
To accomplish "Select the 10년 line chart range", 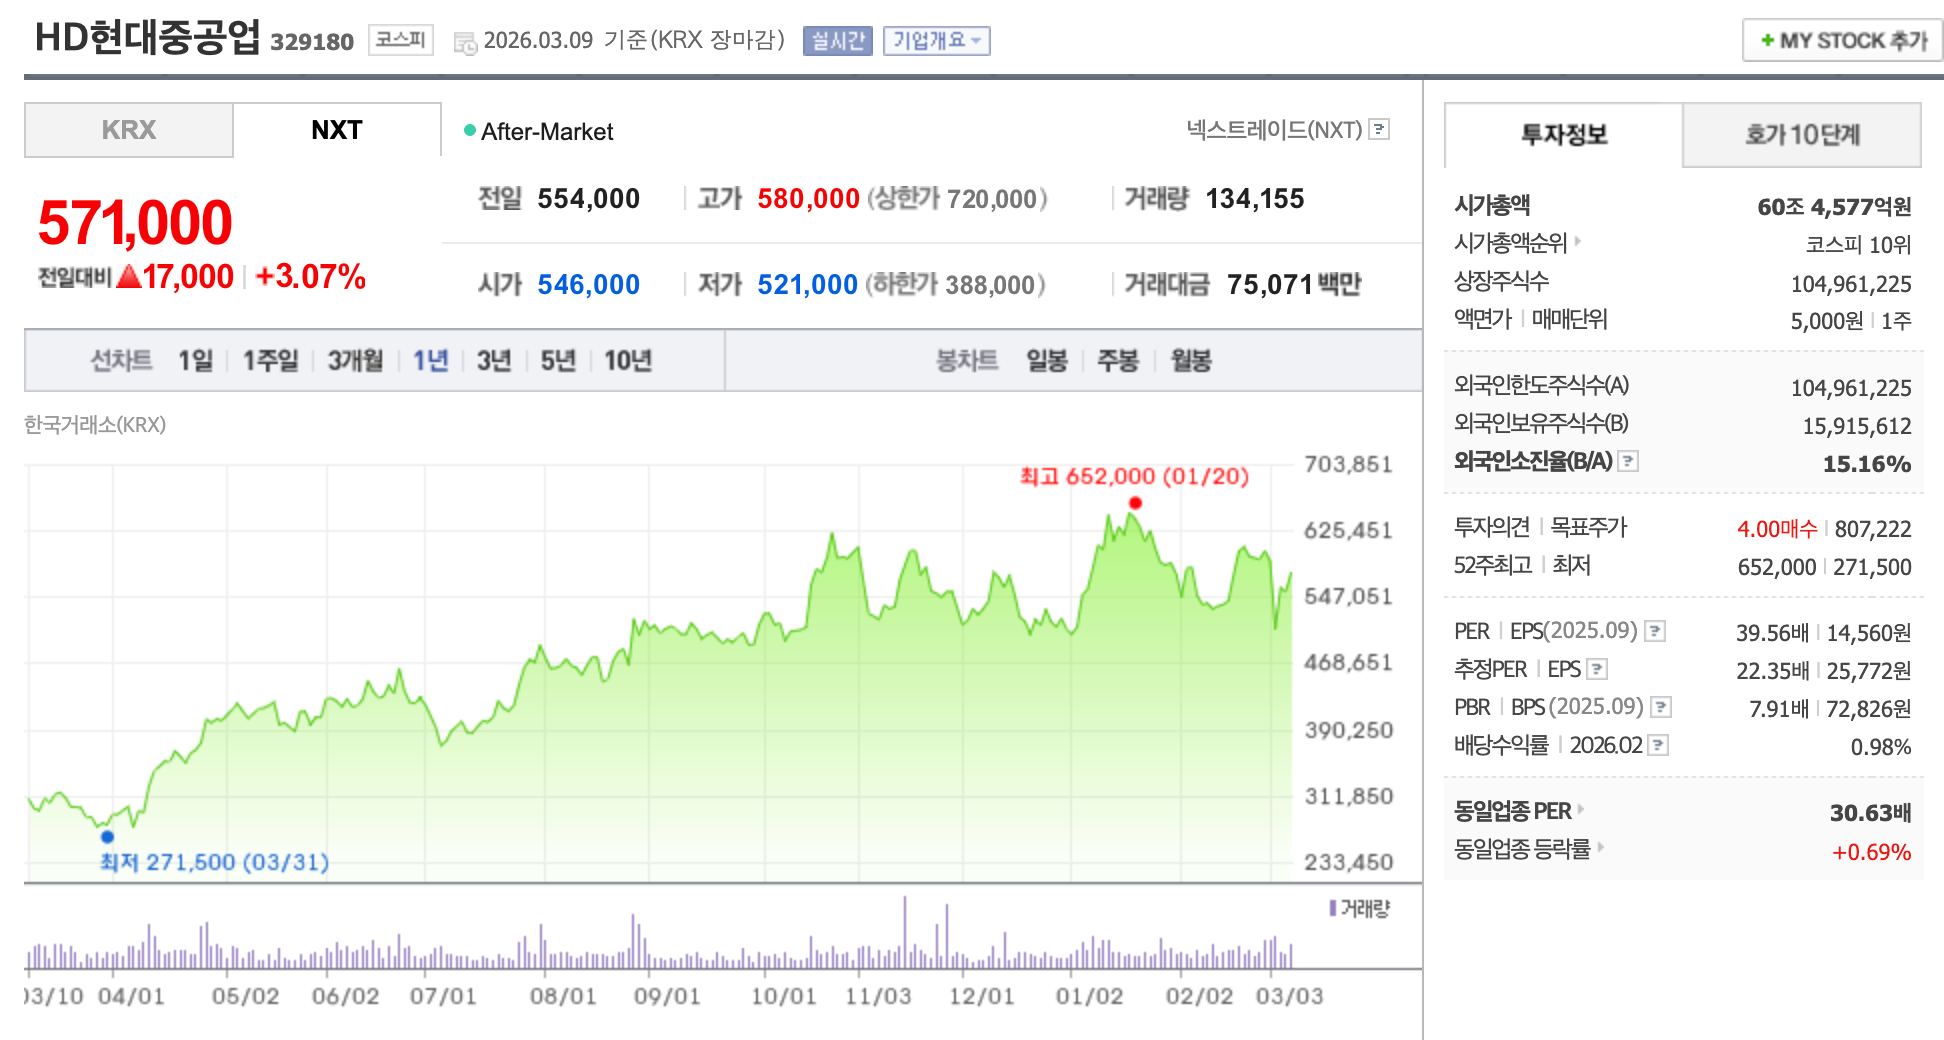I will (628, 360).
